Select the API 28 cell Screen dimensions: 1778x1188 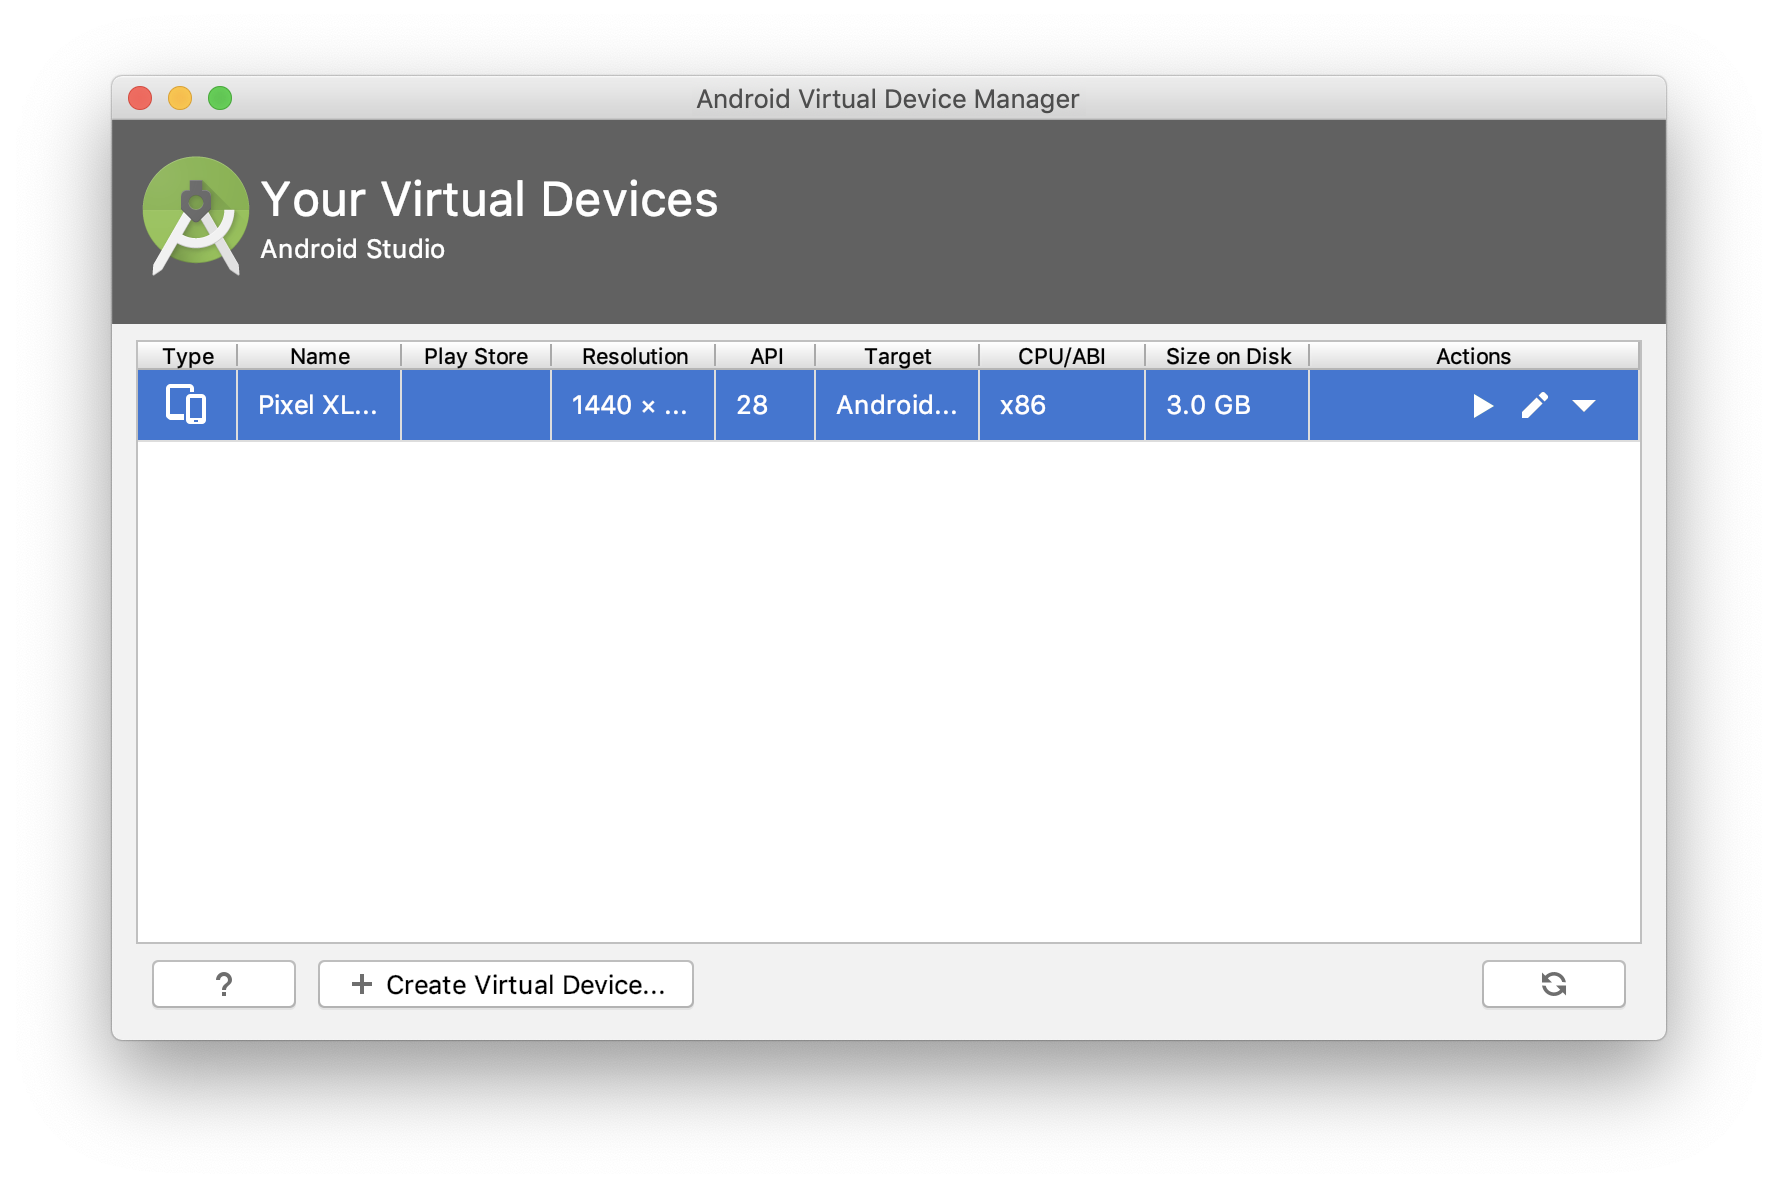coord(766,405)
